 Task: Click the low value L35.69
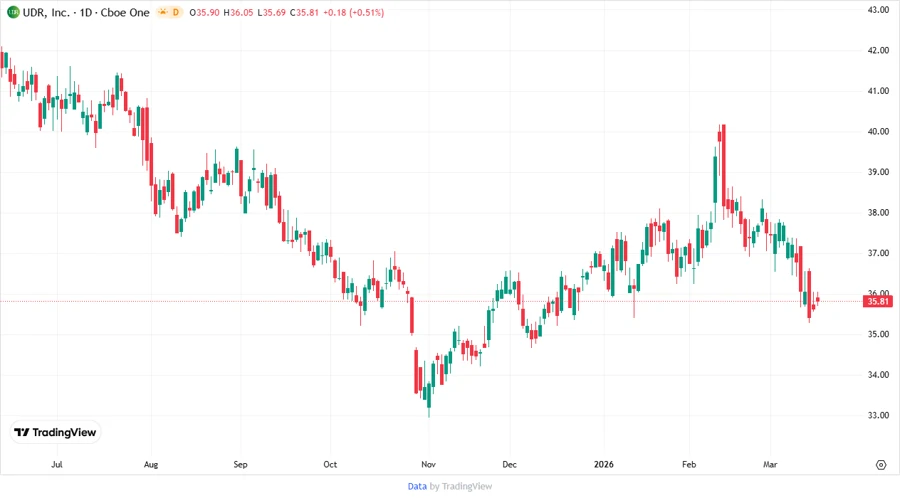point(271,12)
